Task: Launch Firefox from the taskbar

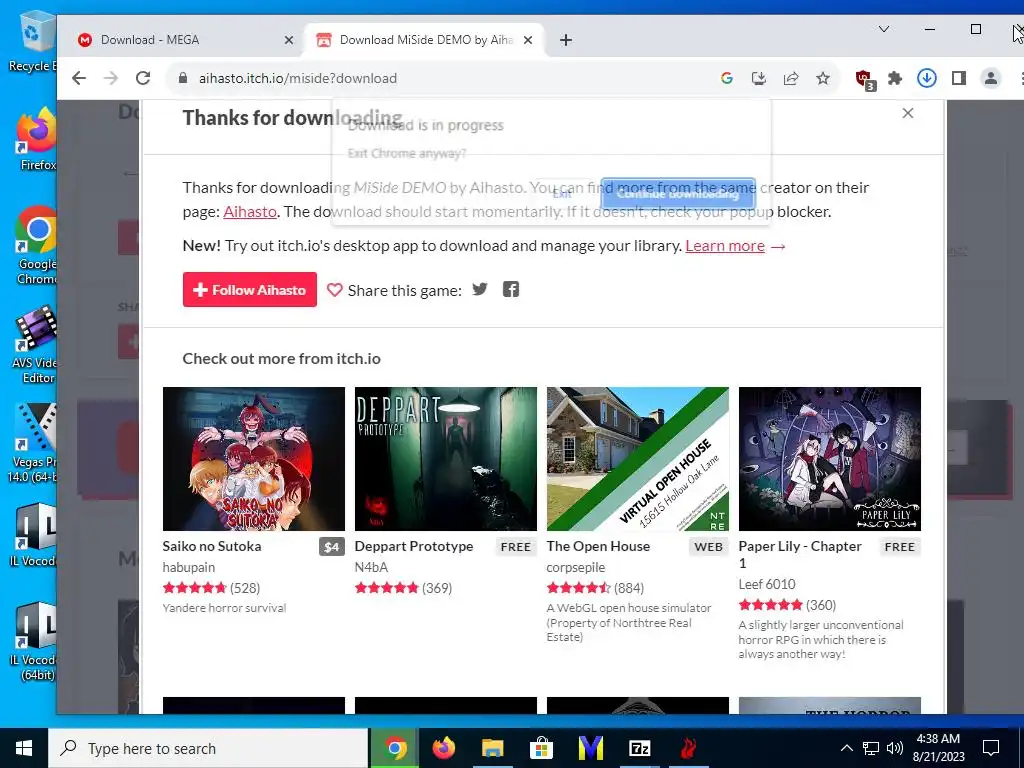Action: tap(443, 748)
